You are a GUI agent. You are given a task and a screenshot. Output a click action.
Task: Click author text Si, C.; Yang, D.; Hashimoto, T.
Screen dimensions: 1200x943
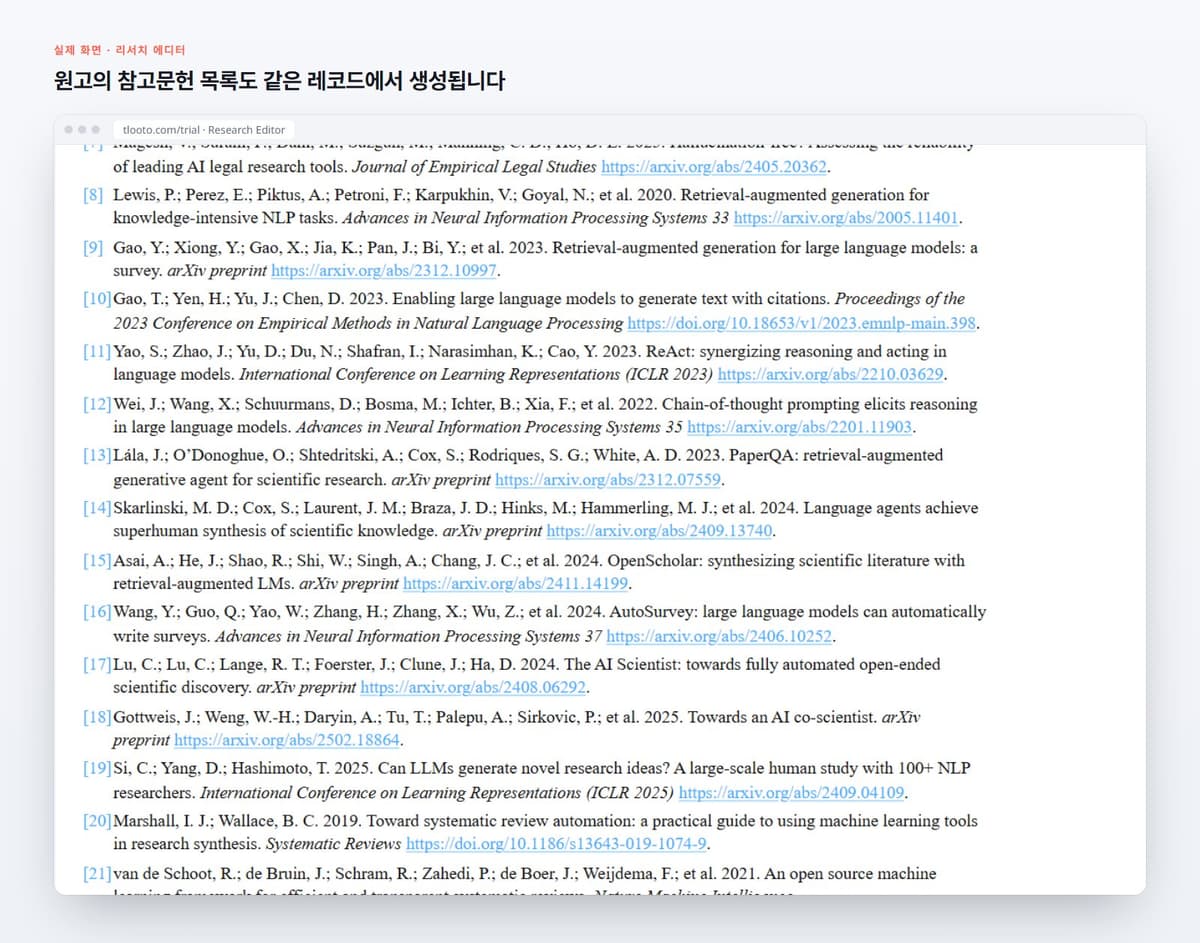click(218, 769)
